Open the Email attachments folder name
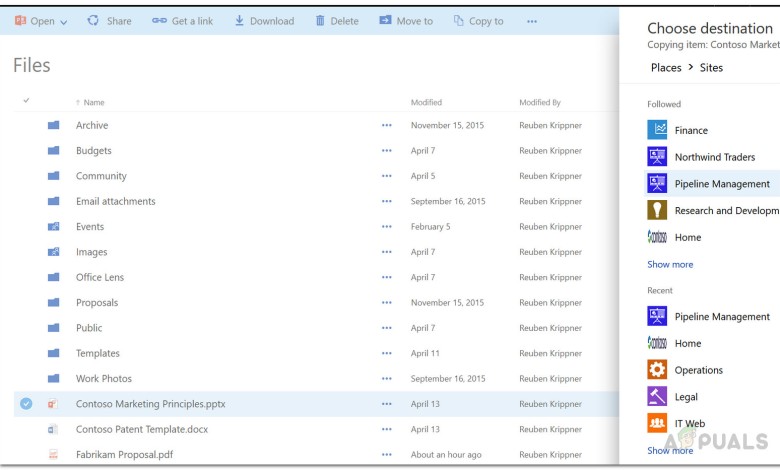This screenshot has width=780, height=470. [x=115, y=201]
